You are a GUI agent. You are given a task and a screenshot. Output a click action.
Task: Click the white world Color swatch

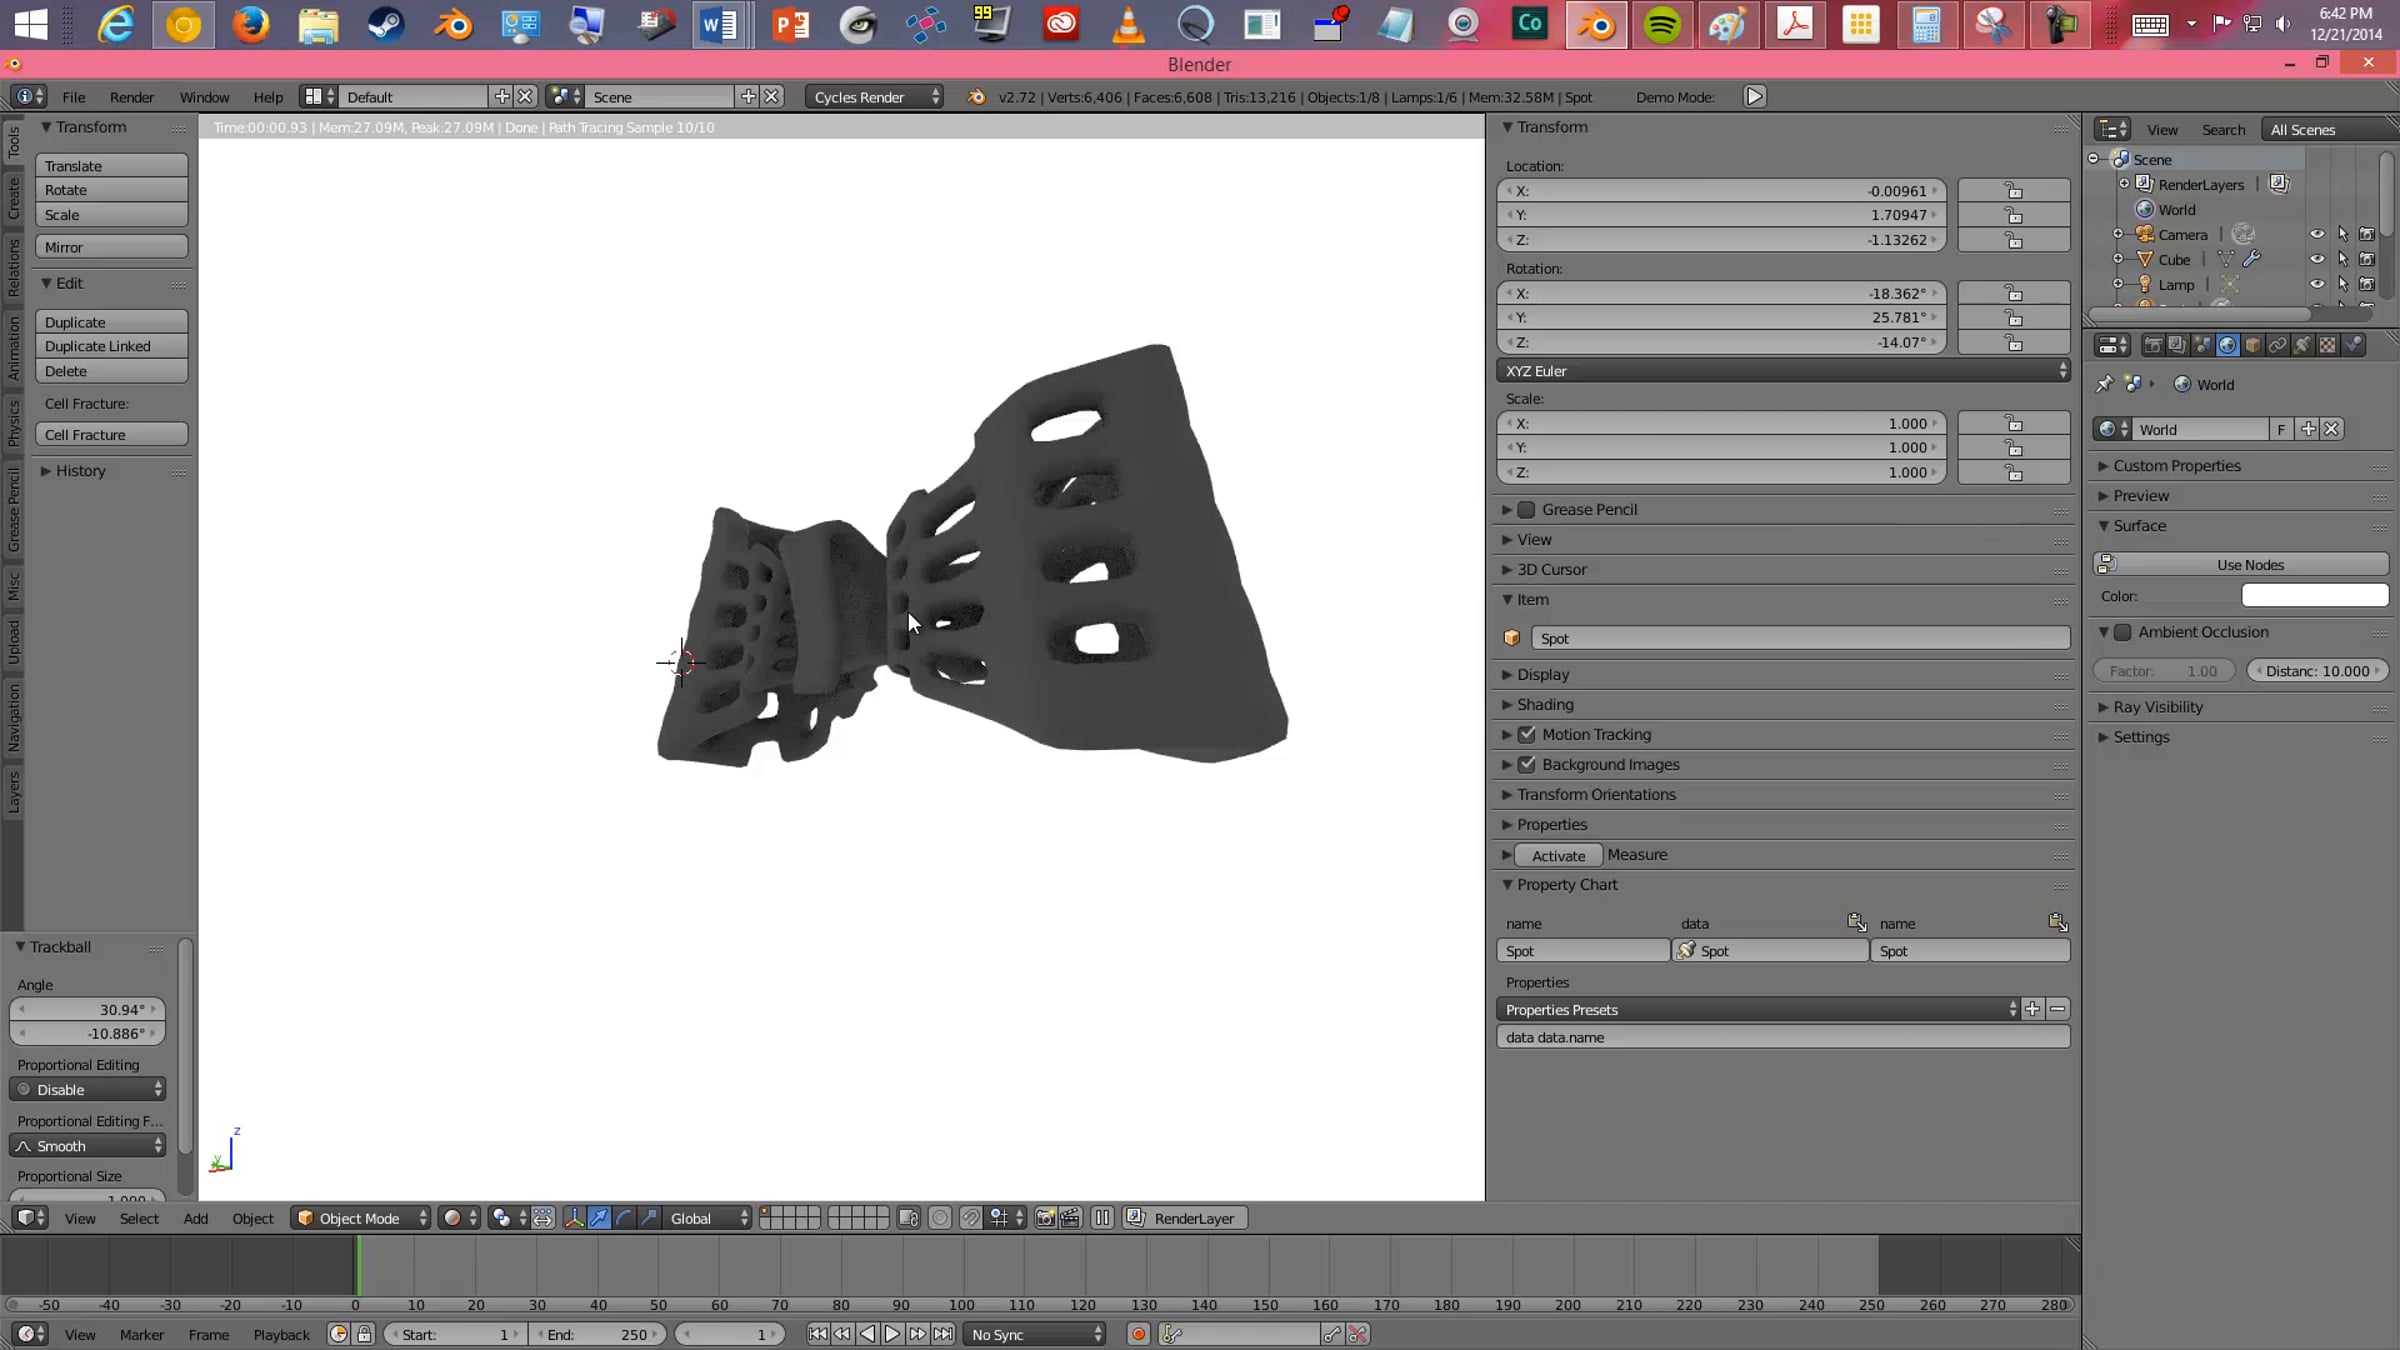(2314, 596)
